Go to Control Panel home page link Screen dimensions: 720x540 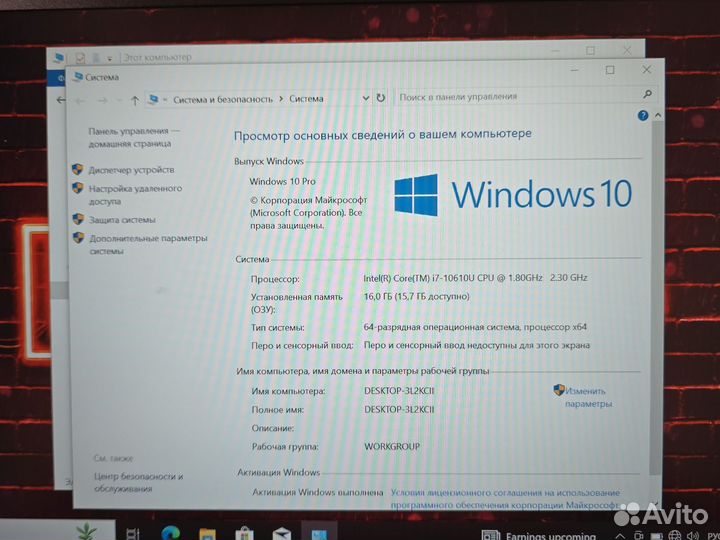(134, 137)
